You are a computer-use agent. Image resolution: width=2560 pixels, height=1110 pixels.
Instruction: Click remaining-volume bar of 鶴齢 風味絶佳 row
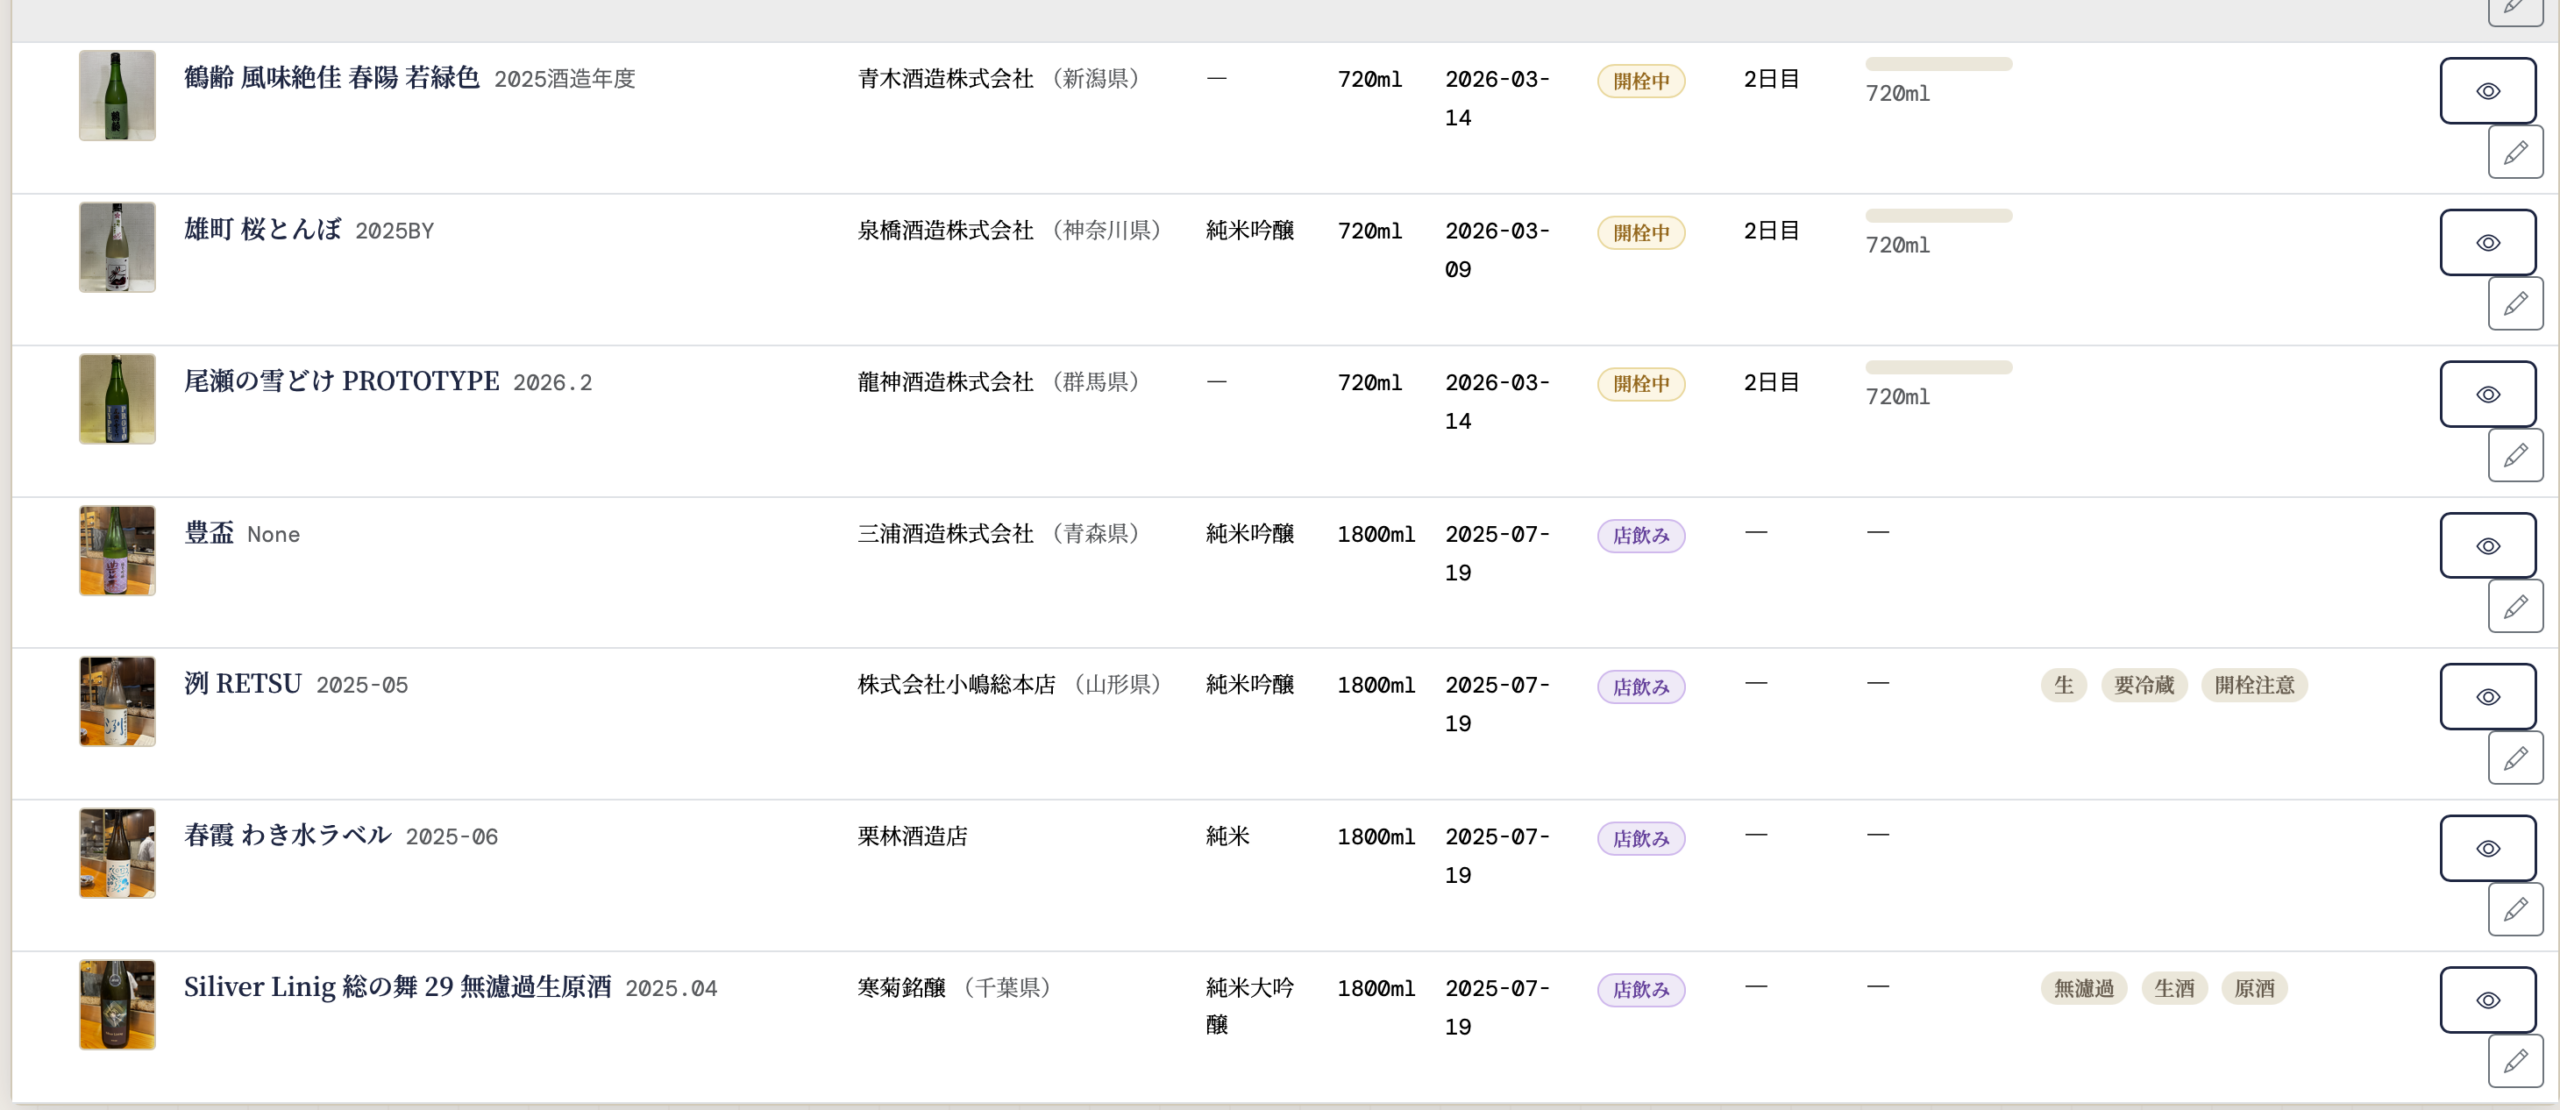1938,65
